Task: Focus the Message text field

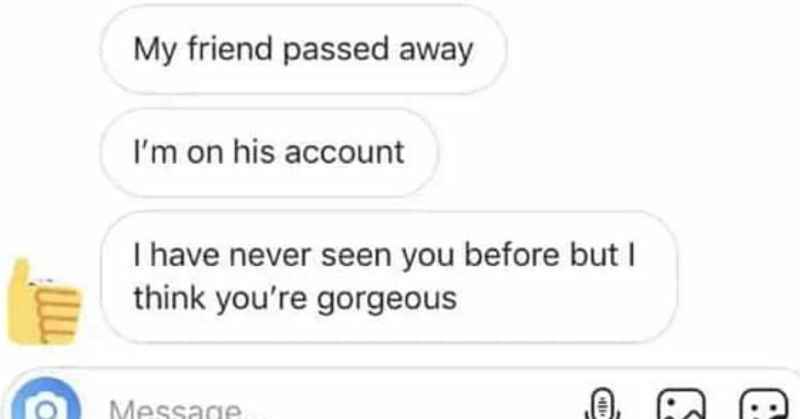Action: click(x=327, y=407)
